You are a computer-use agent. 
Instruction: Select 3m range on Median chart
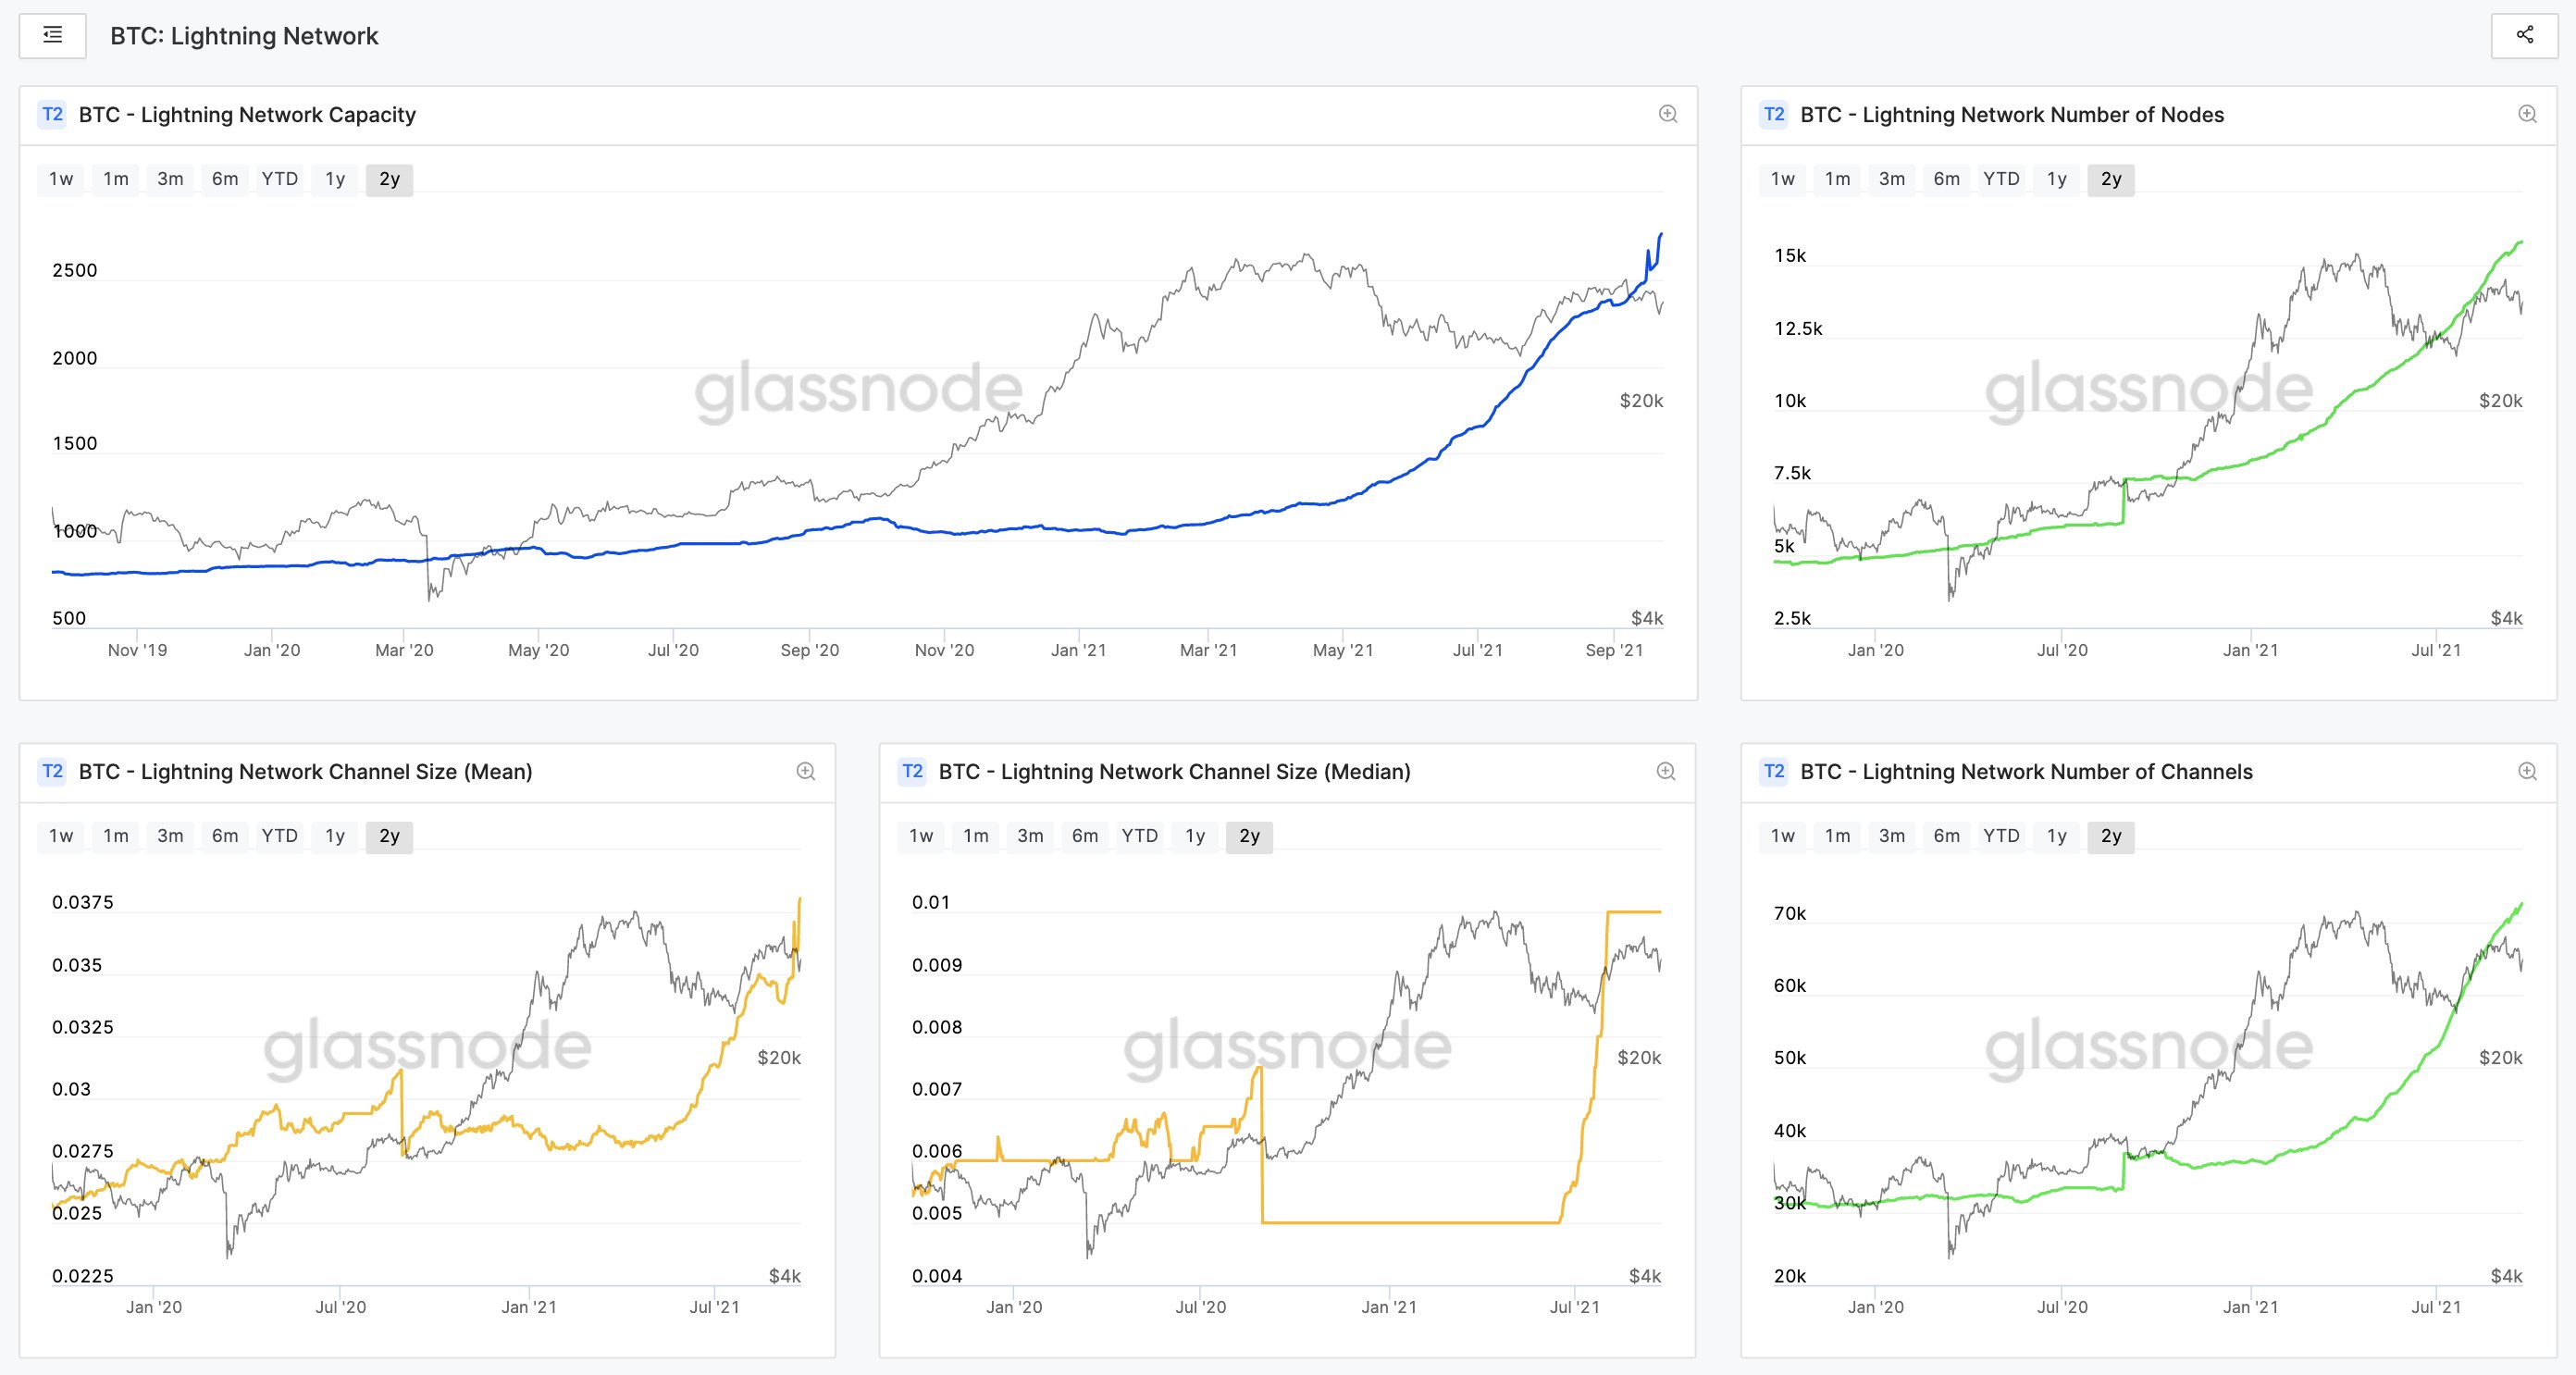point(1030,836)
